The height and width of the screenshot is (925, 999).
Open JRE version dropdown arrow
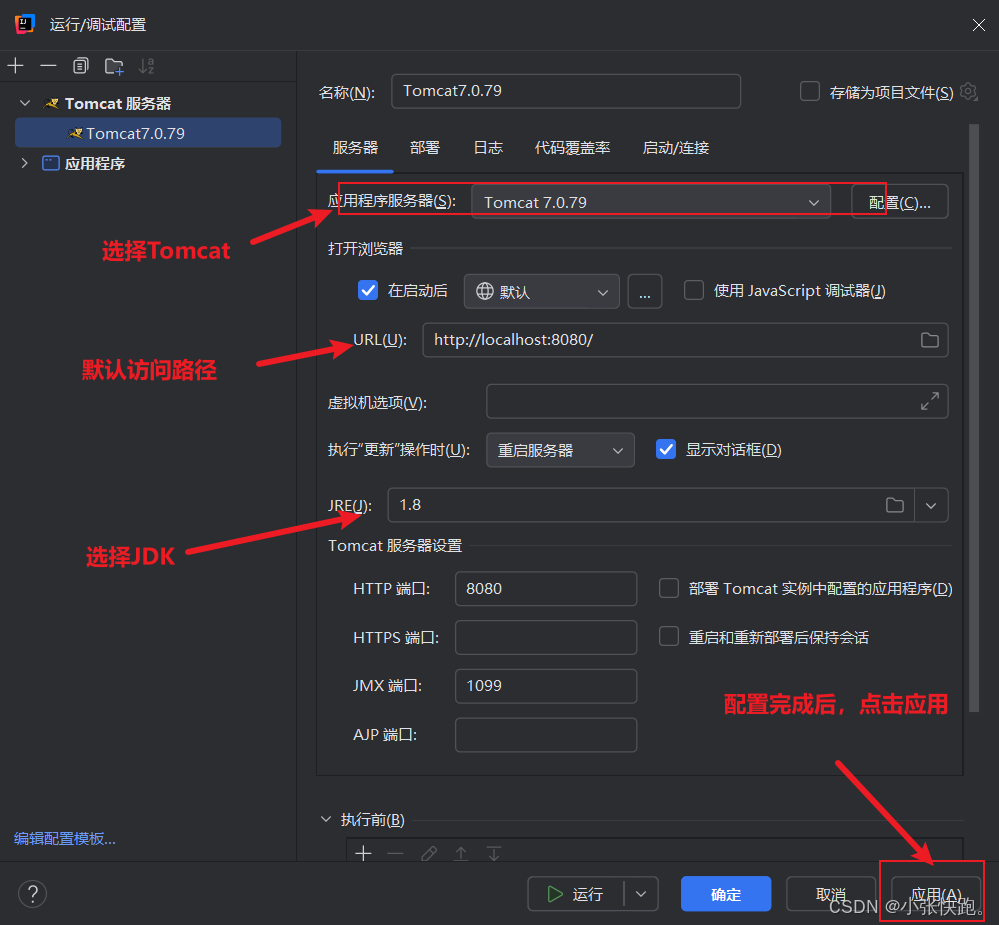931,505
